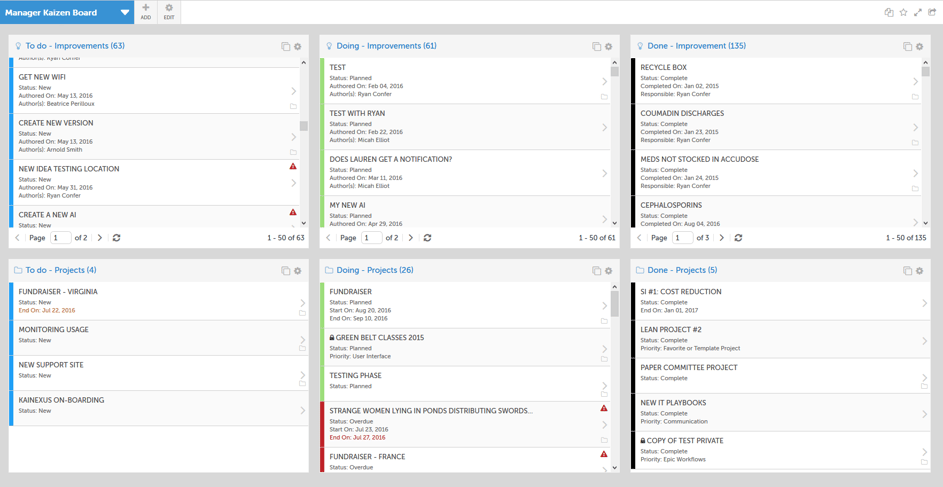Click the copy icon on Doing - Projects
Viewport: 943px width, 487px height.
pyautogui.click(x=597, y=271)
